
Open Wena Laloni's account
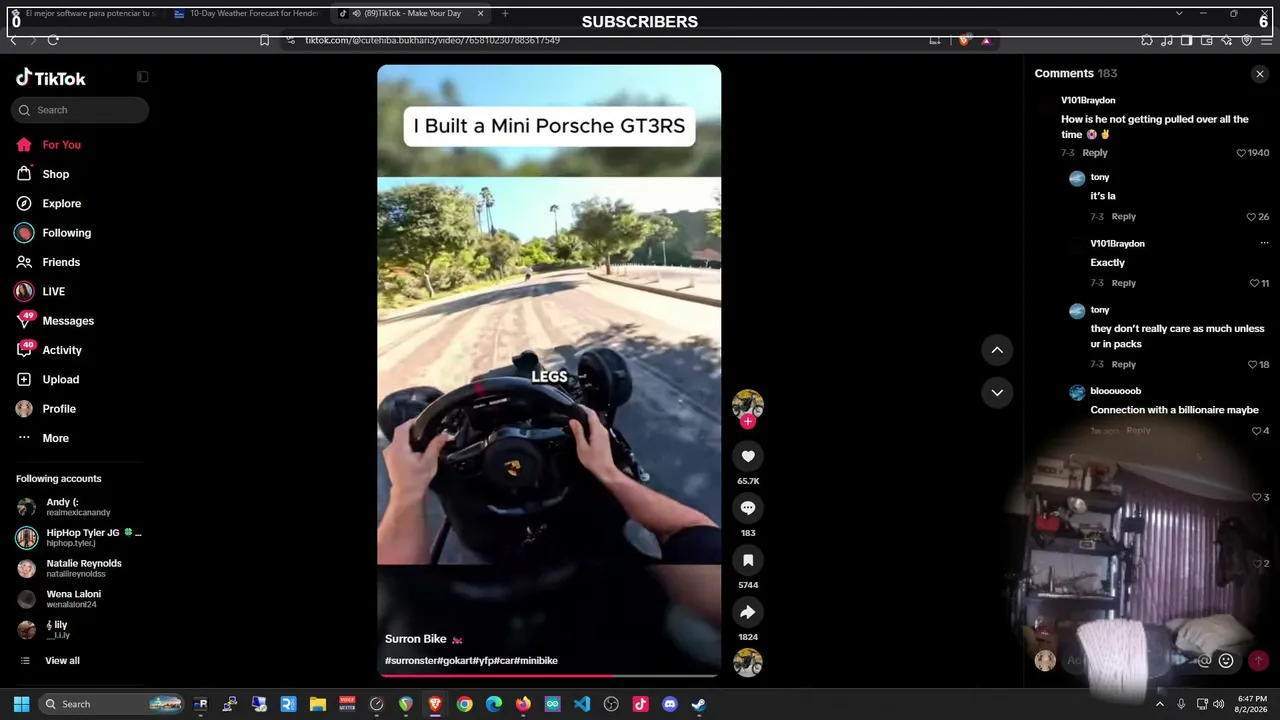(60, 599)
